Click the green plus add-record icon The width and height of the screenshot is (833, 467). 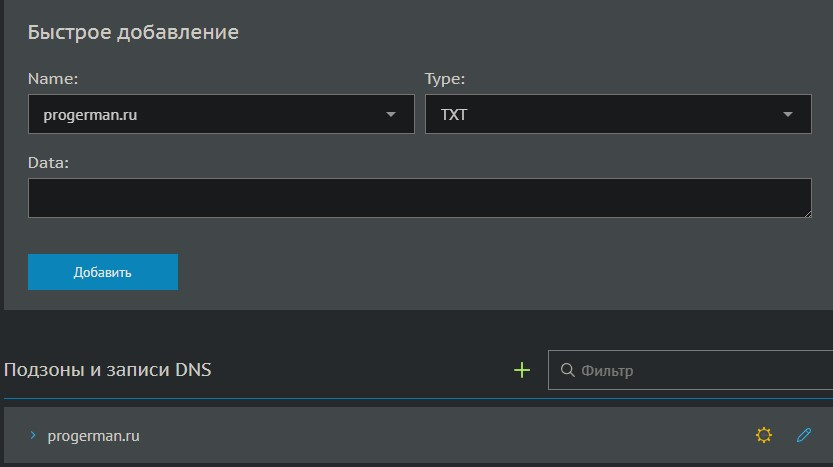pyautogui.click(x=521, y=370)
